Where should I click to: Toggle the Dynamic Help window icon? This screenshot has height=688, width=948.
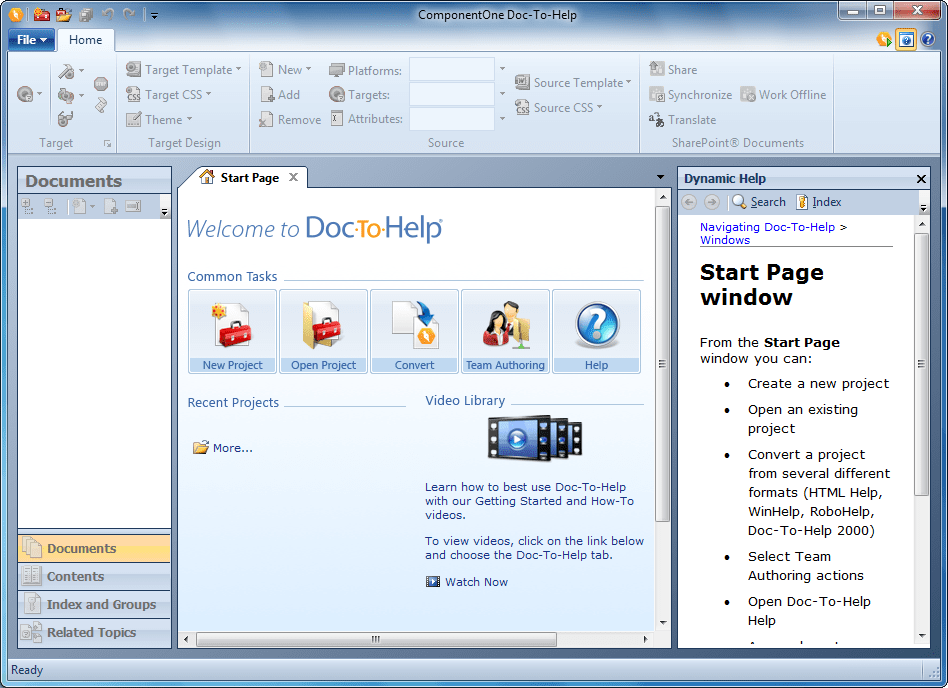click(x=906, y=40)
